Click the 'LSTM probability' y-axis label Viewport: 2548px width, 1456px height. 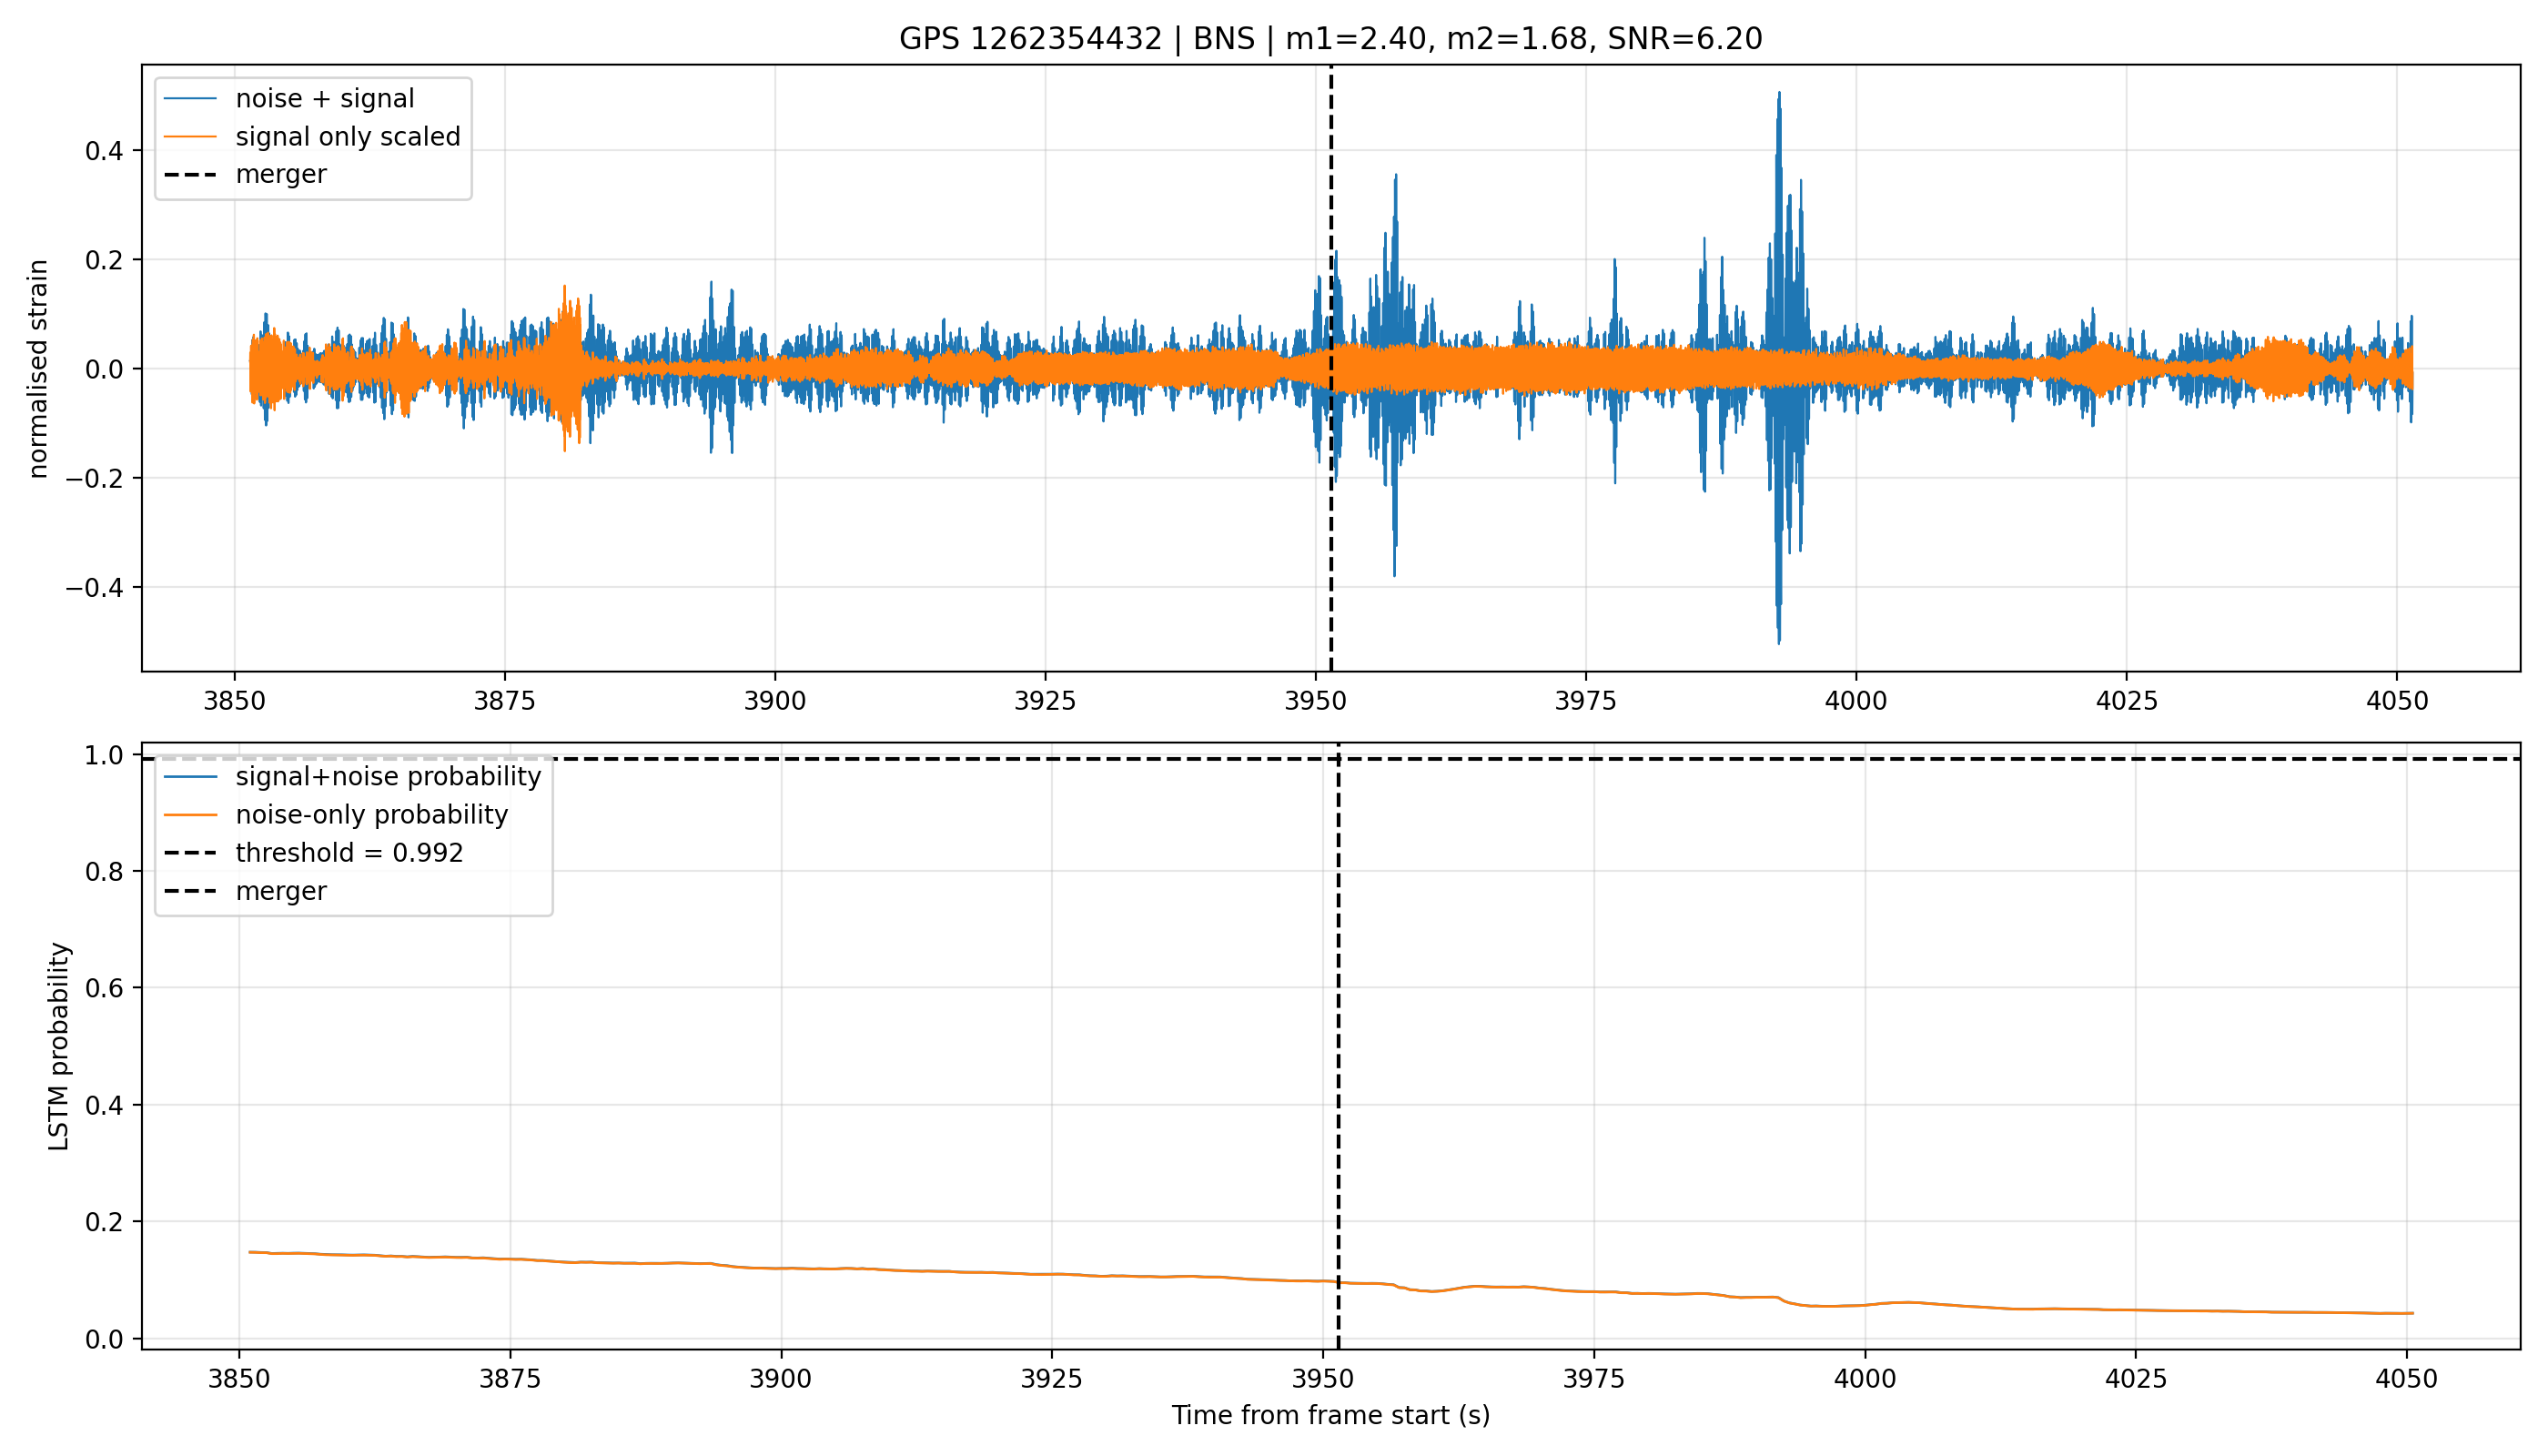point(59,1047)
